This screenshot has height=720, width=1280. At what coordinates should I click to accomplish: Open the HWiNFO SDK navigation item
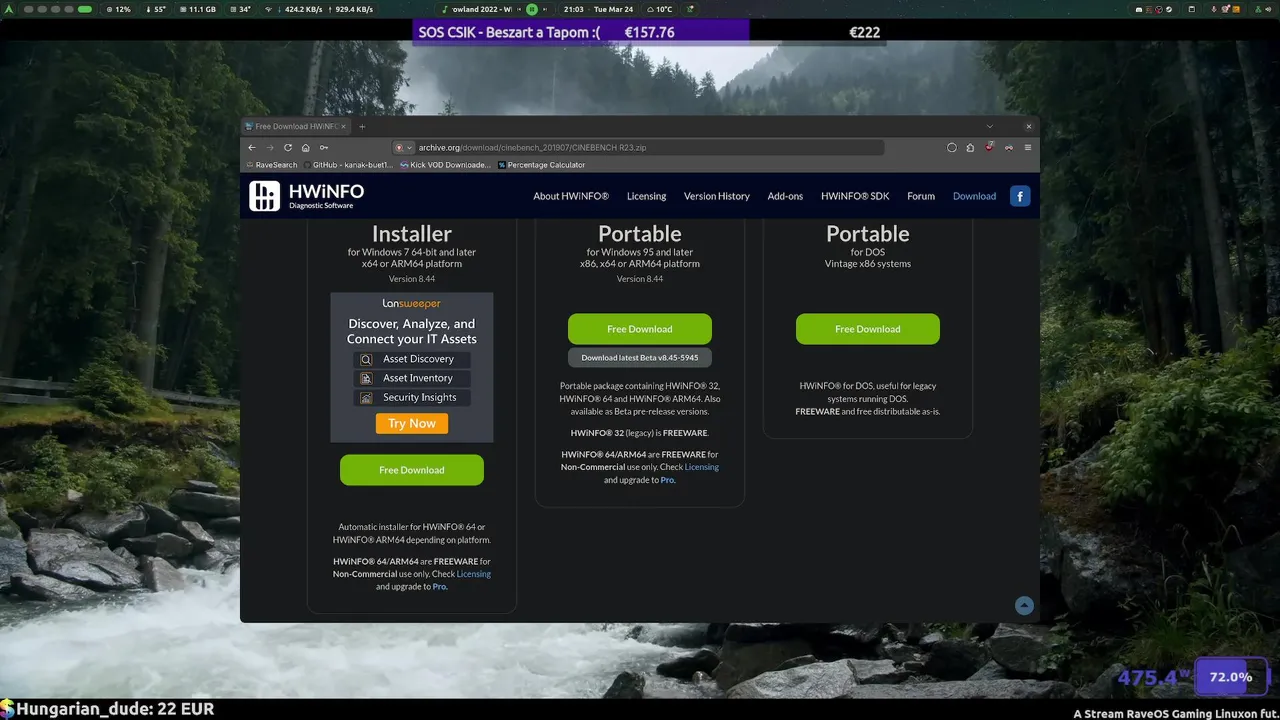point(855,196)
